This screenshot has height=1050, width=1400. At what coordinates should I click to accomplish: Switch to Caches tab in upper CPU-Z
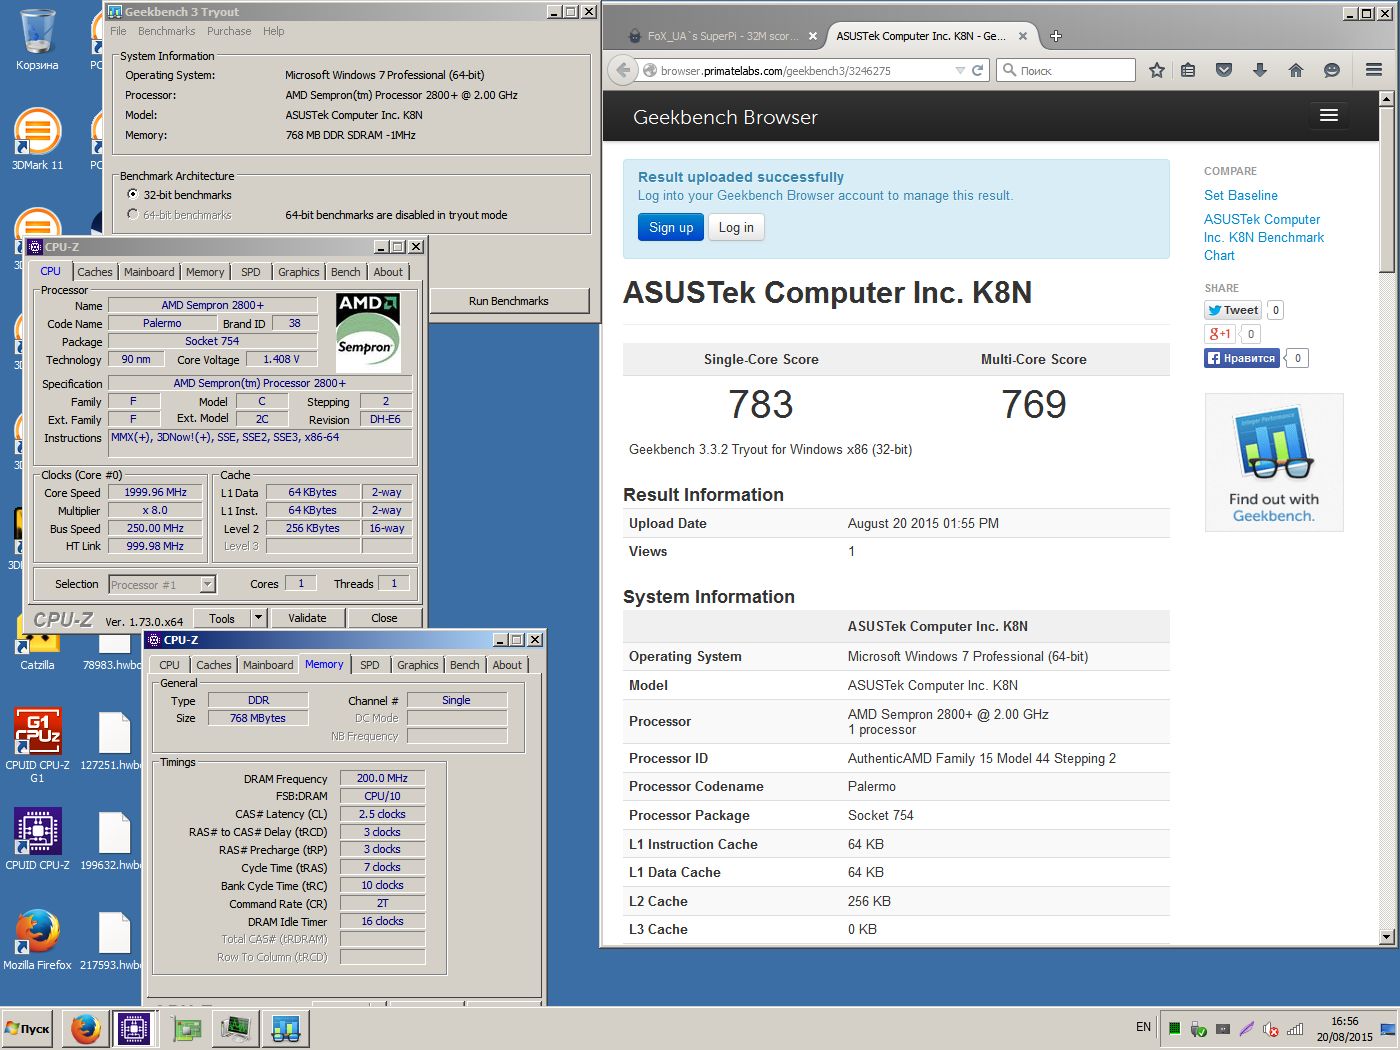[95, 272]
